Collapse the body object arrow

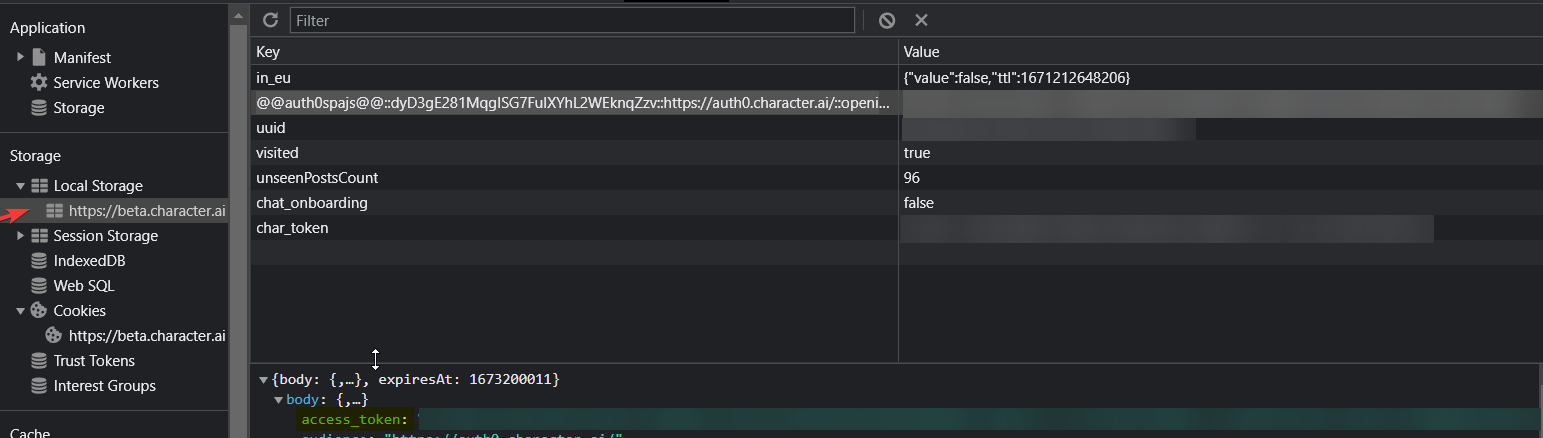click(x=279, y=400)
